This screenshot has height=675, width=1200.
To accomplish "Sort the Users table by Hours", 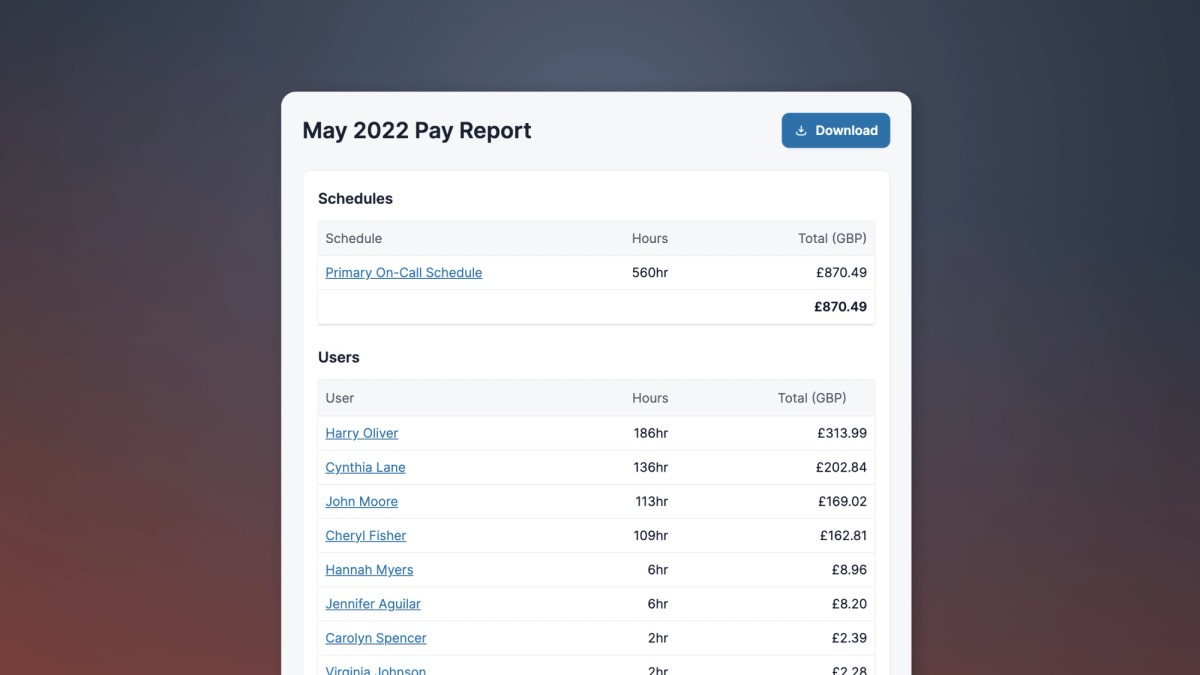I will (649, 398).
